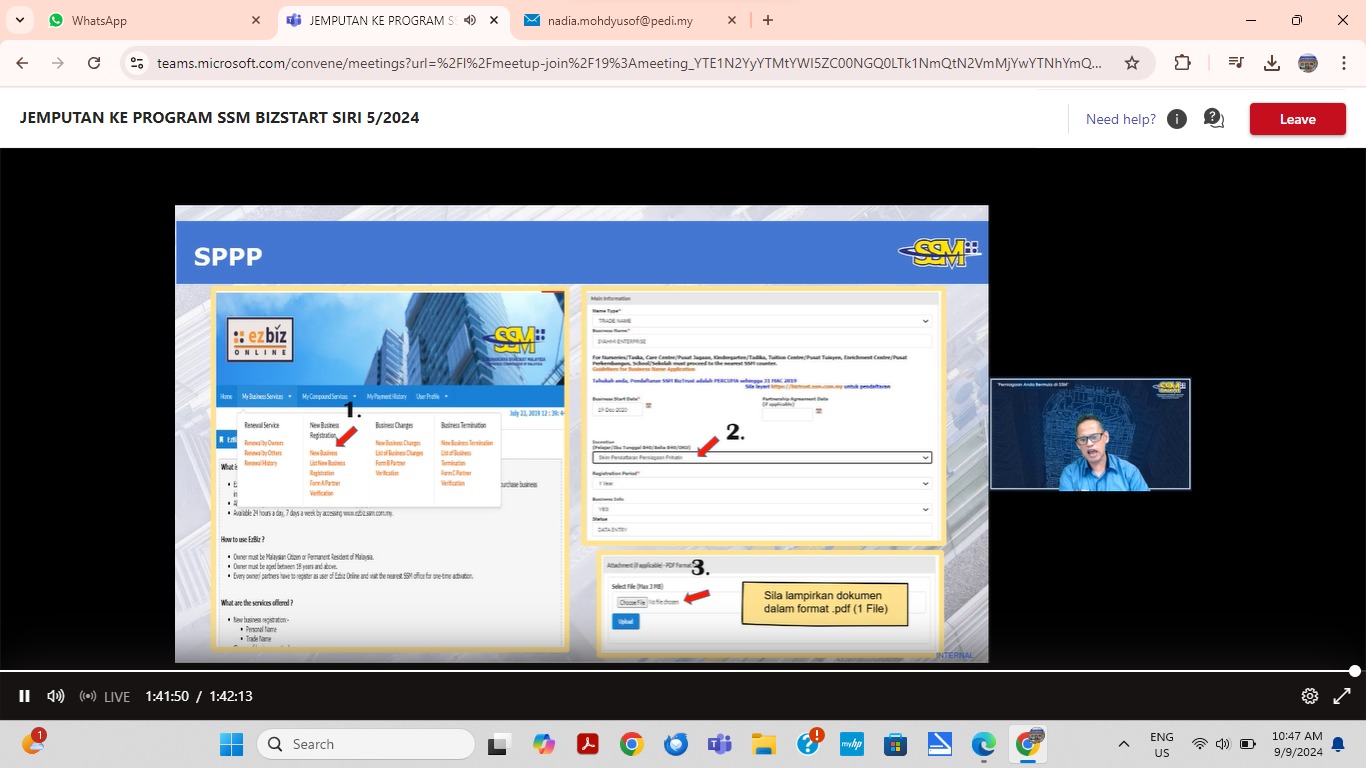The image size is (1366, 768).
Task: Open the help app with the alert badge
Action: (808, 744)
